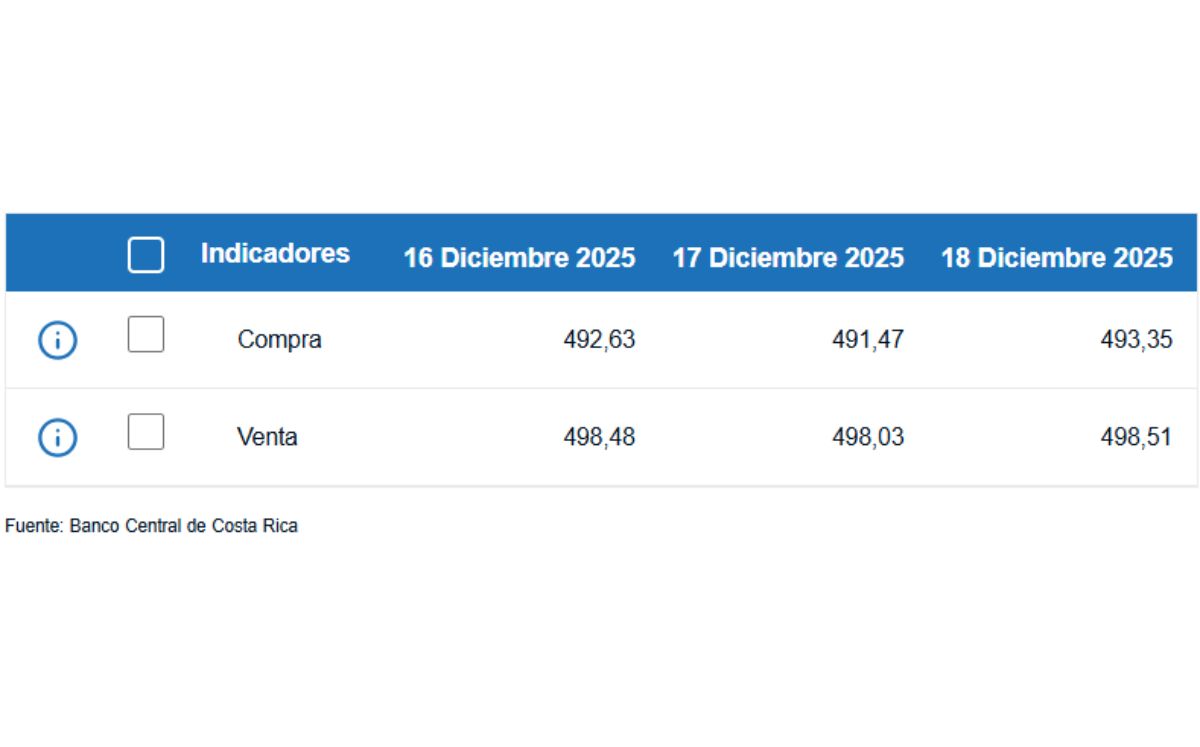Toggle the select-all checkbox in the header
The width and height of the screenshot is (1200, 747).
[x=145, y=254]
